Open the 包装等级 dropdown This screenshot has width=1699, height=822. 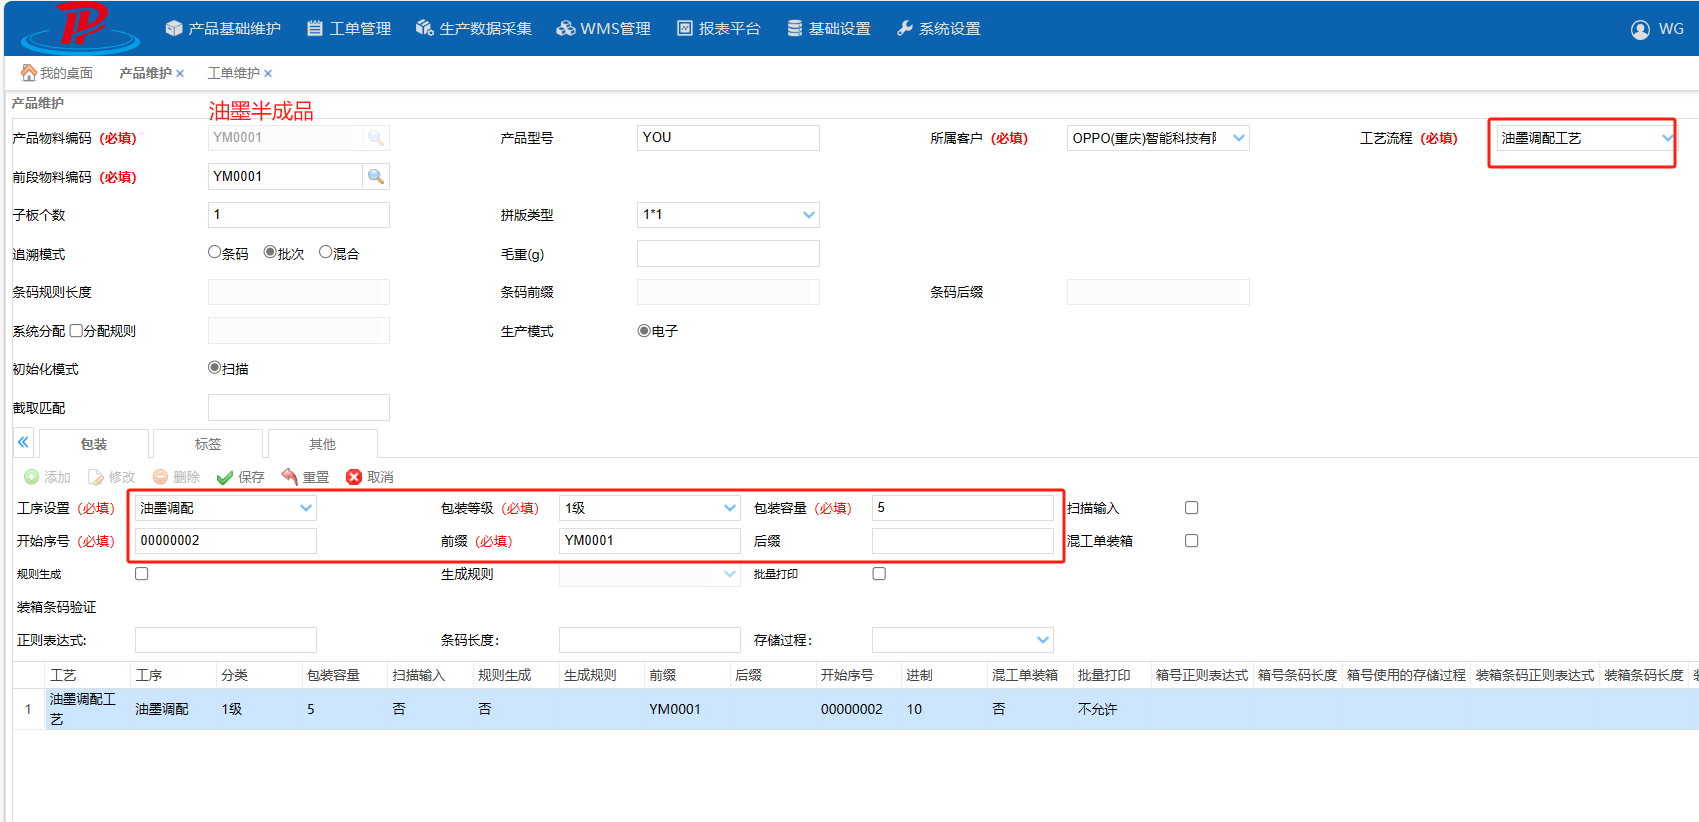click(730, 508)
